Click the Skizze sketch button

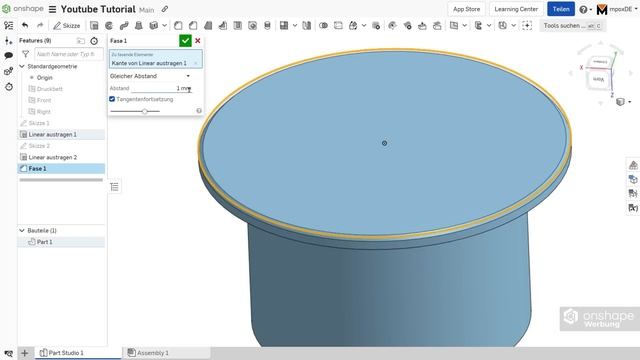coord(67,26)
